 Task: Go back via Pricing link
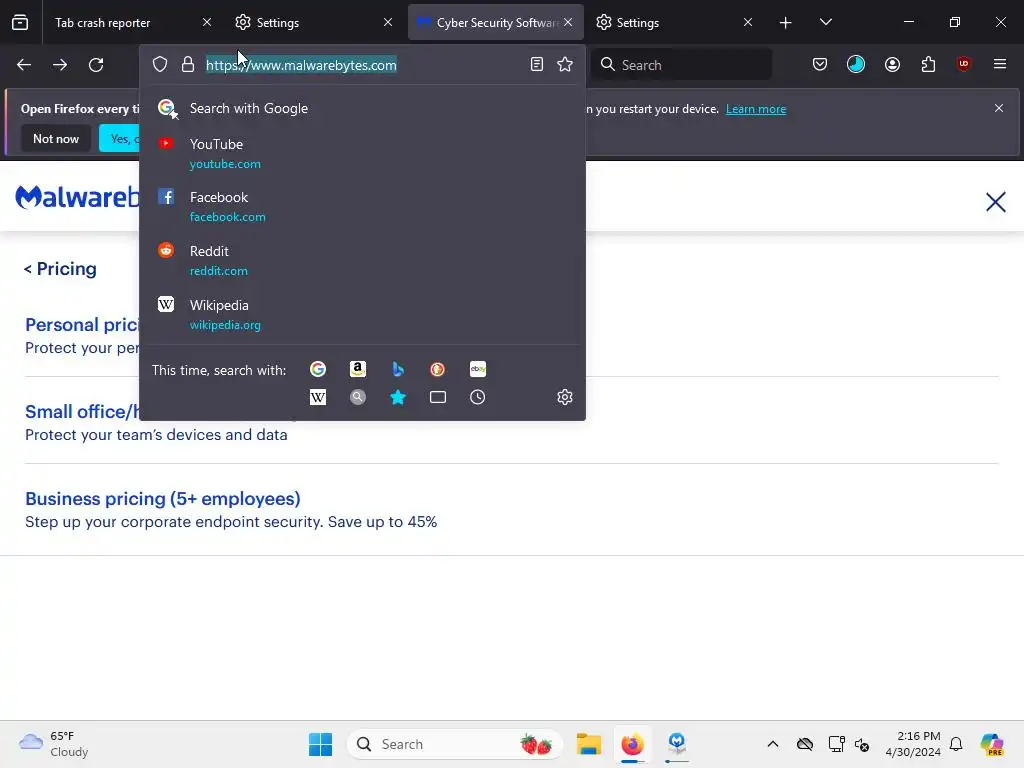tap(60, 269)
